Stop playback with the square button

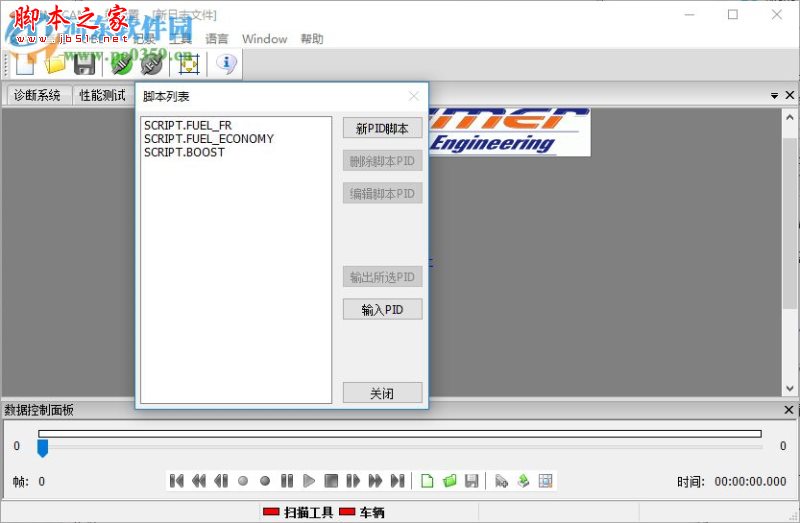point(331,481)
